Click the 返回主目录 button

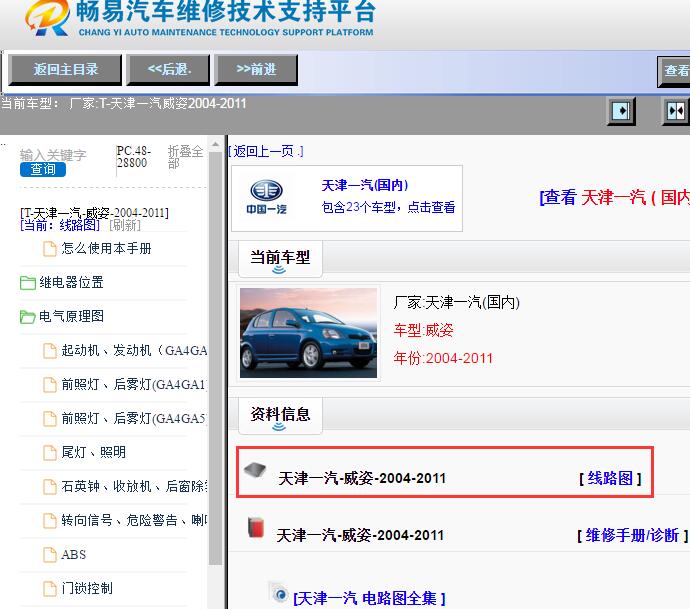point(65,70)
